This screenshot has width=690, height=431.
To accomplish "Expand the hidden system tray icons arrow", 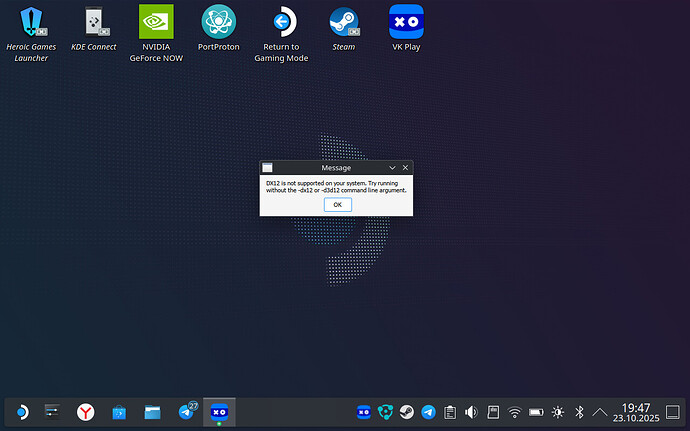I will [x=600, y=411].
